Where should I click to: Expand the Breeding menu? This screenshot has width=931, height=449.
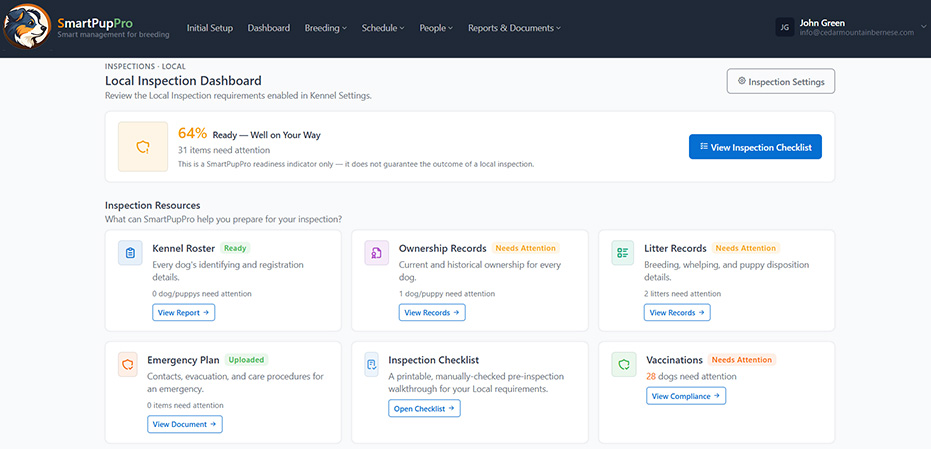[x=325, y=28]
